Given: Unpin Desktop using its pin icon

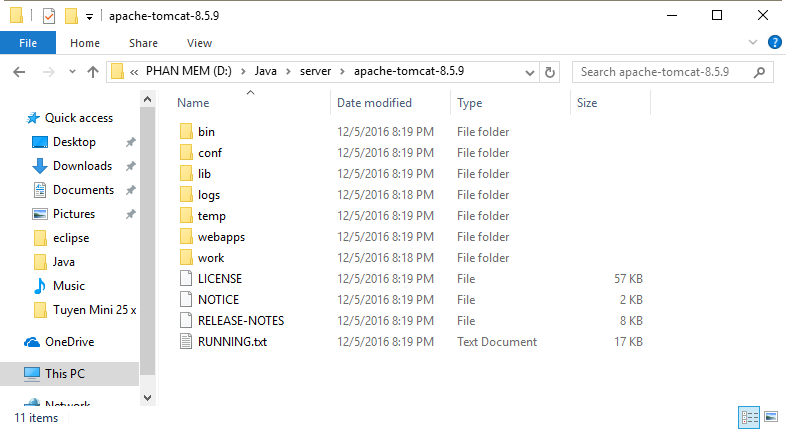Looking at the screenshot, I should (130, 142).
